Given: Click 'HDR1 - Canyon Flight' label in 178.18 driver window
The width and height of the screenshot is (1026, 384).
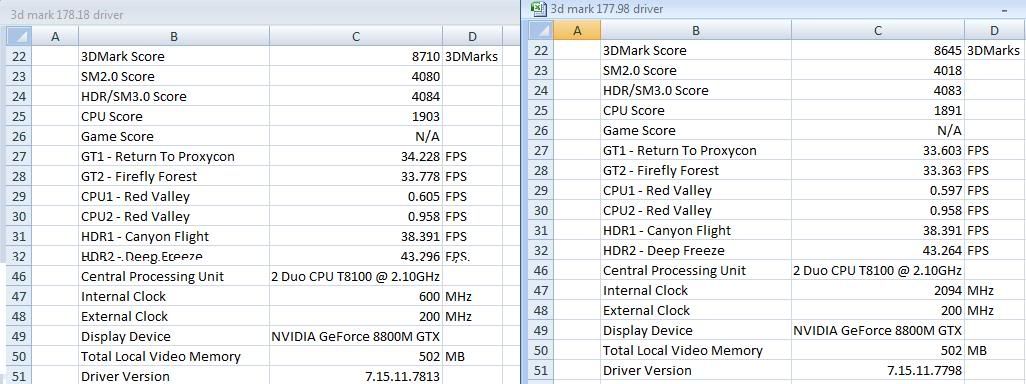Looking at the screenshot, I should click(x=145, y=237).
